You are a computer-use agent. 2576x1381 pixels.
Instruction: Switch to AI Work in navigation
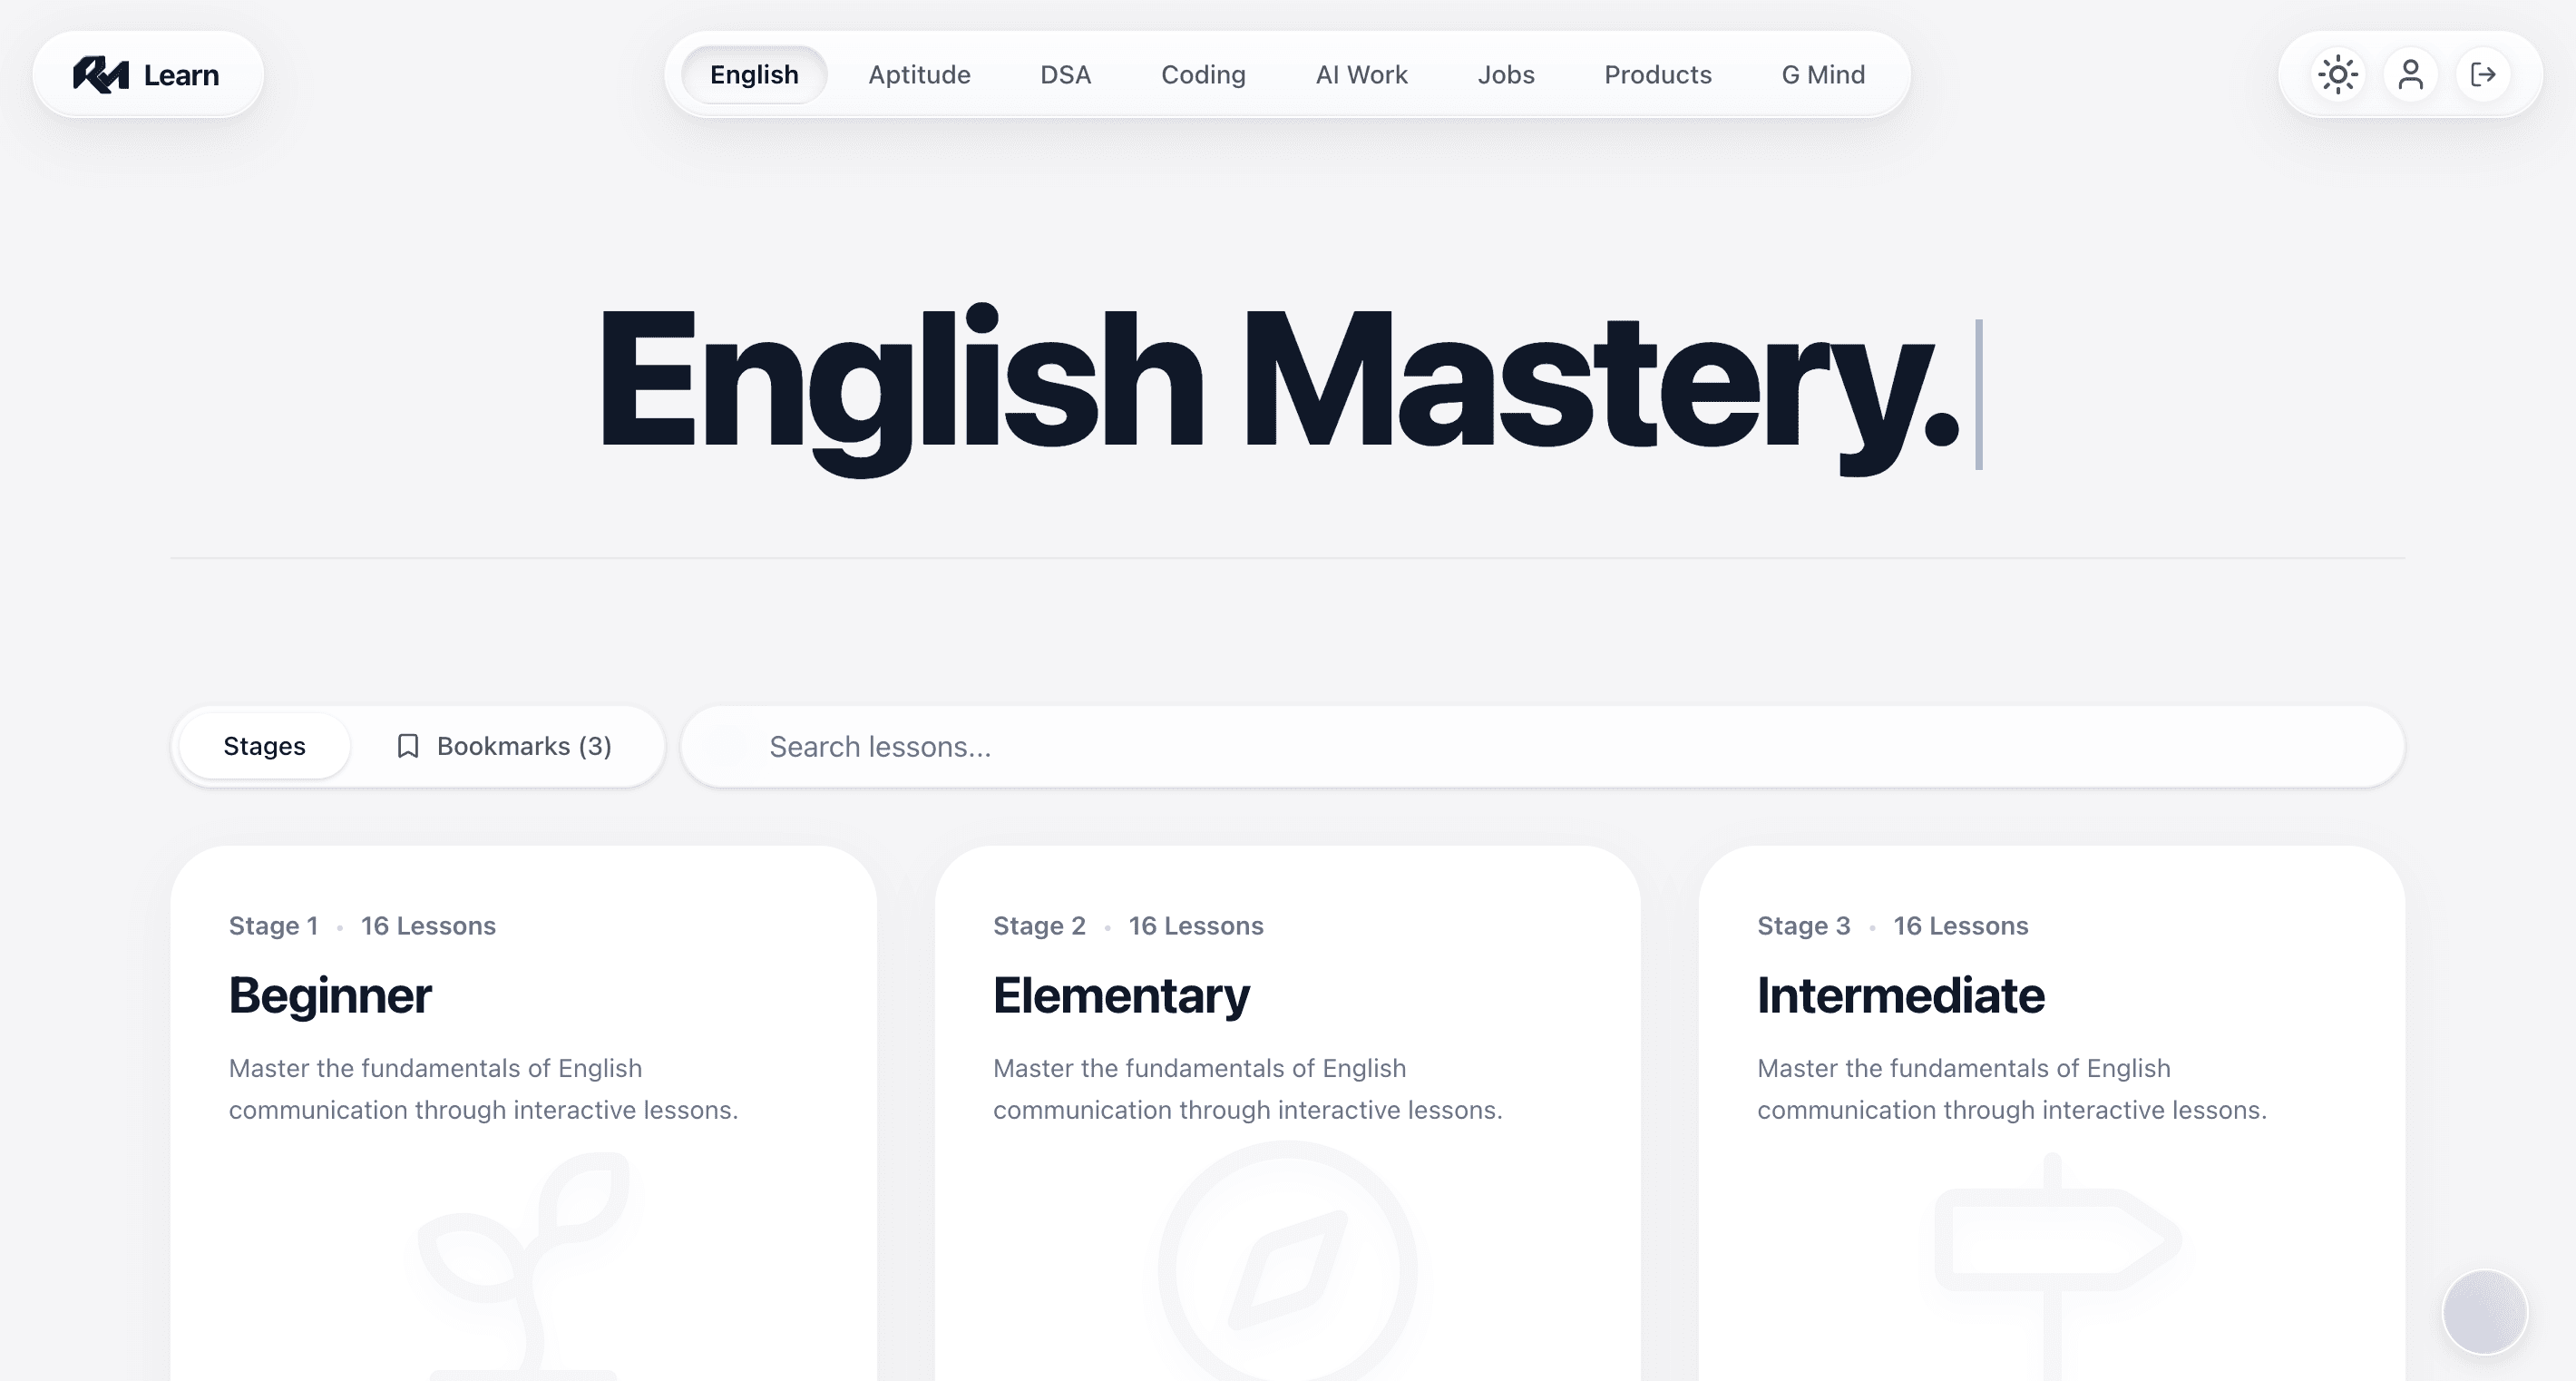pos(1361,75)
